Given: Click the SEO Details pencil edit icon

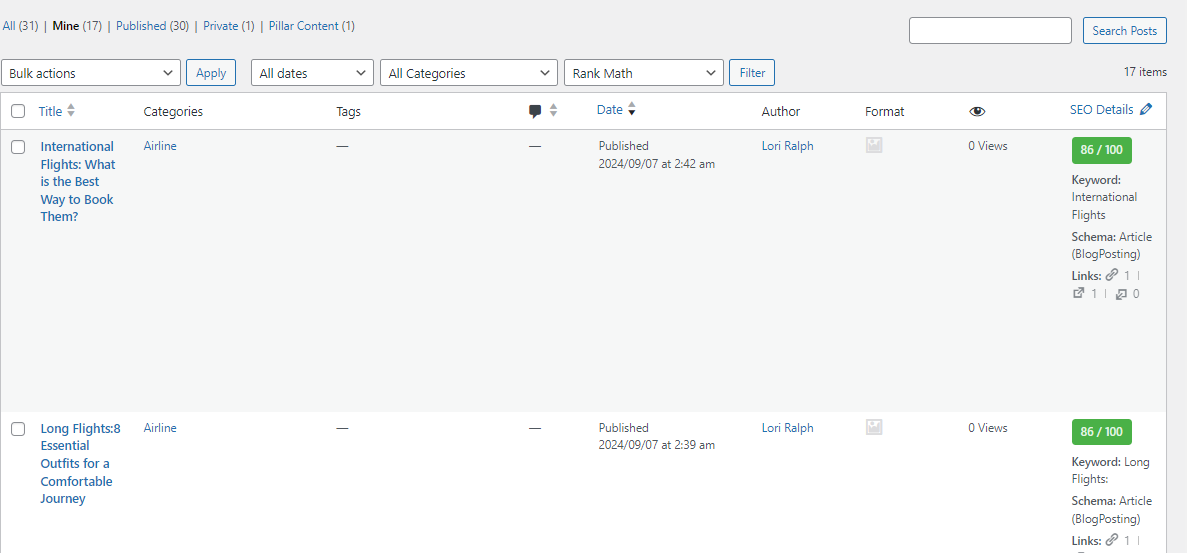Looking at the screenshot, I should [1146, 110].
